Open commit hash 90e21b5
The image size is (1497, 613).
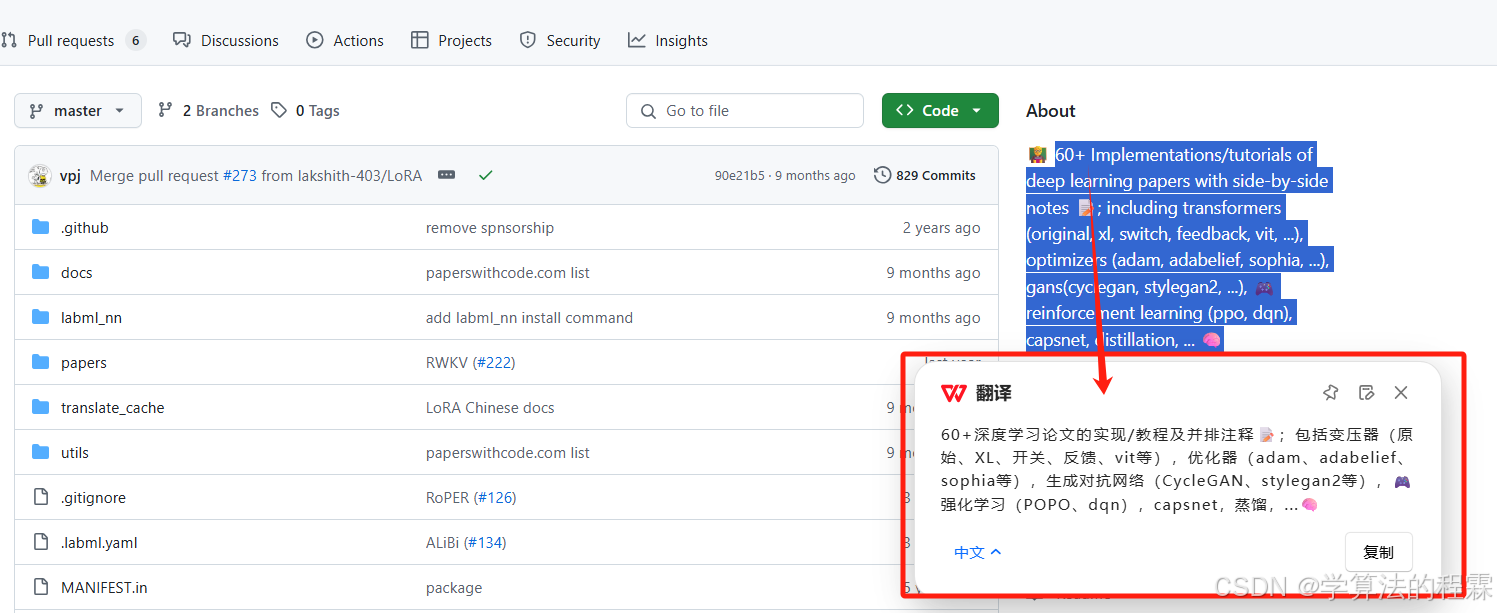pyautogui.click(x=739, y=176)
